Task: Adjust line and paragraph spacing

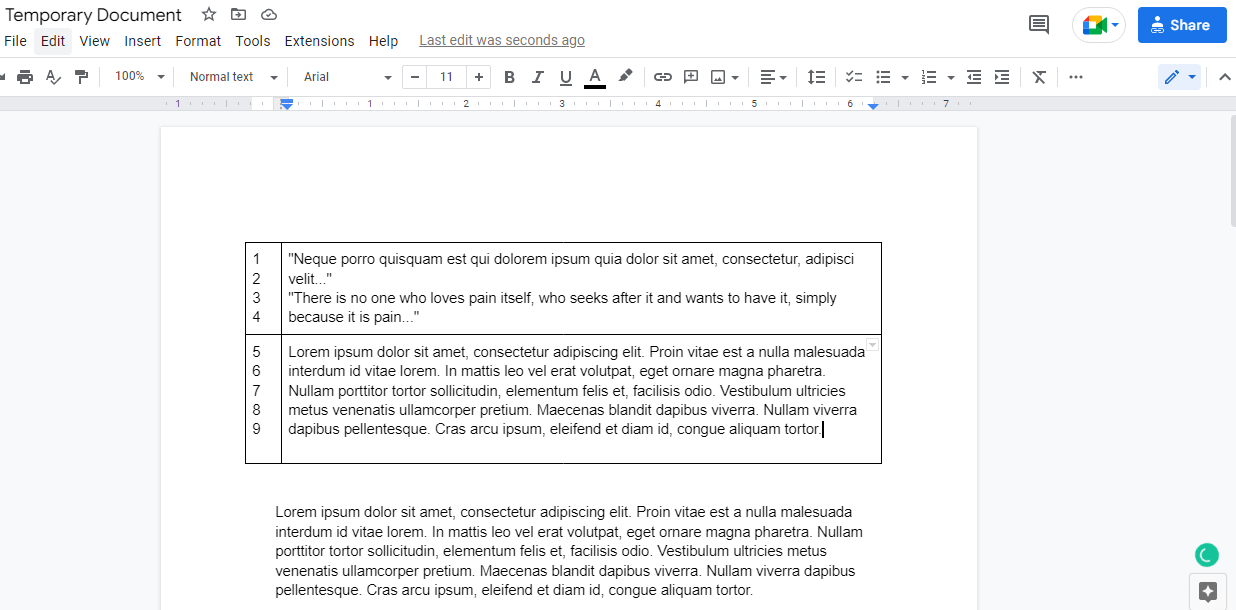Action: [x=816, y=76]
